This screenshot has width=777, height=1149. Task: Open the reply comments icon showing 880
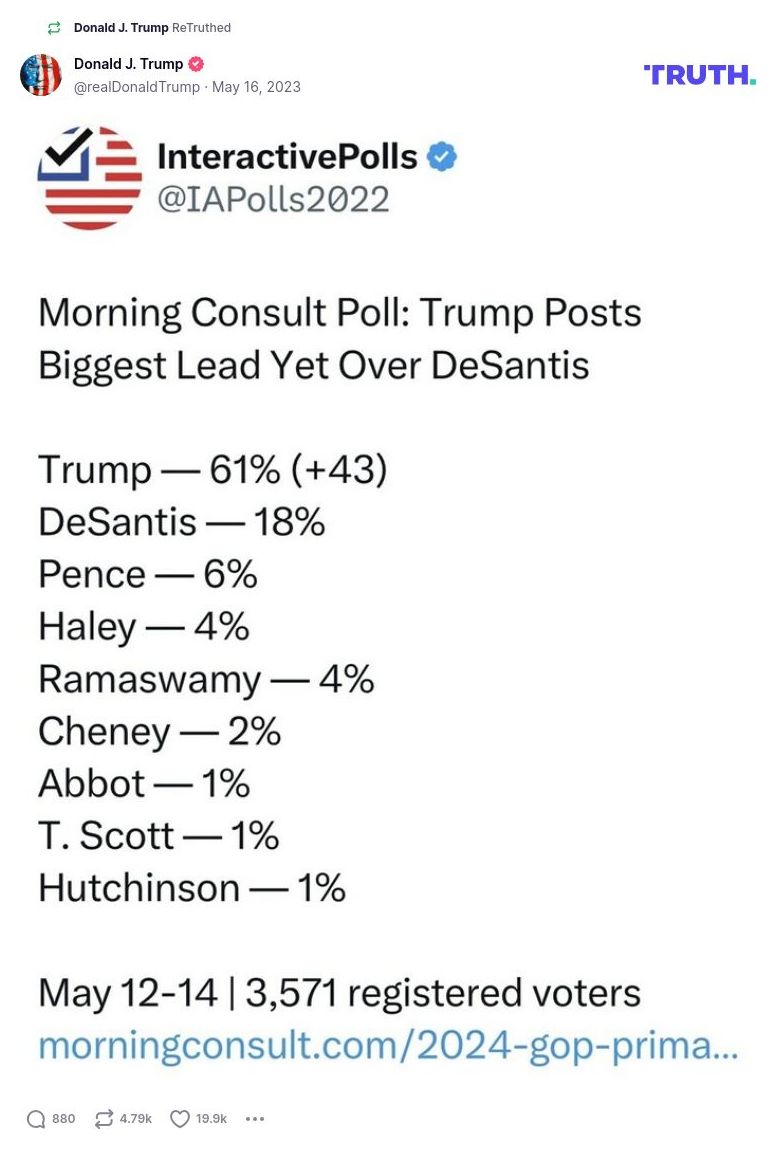click(x=37, y=1118)
